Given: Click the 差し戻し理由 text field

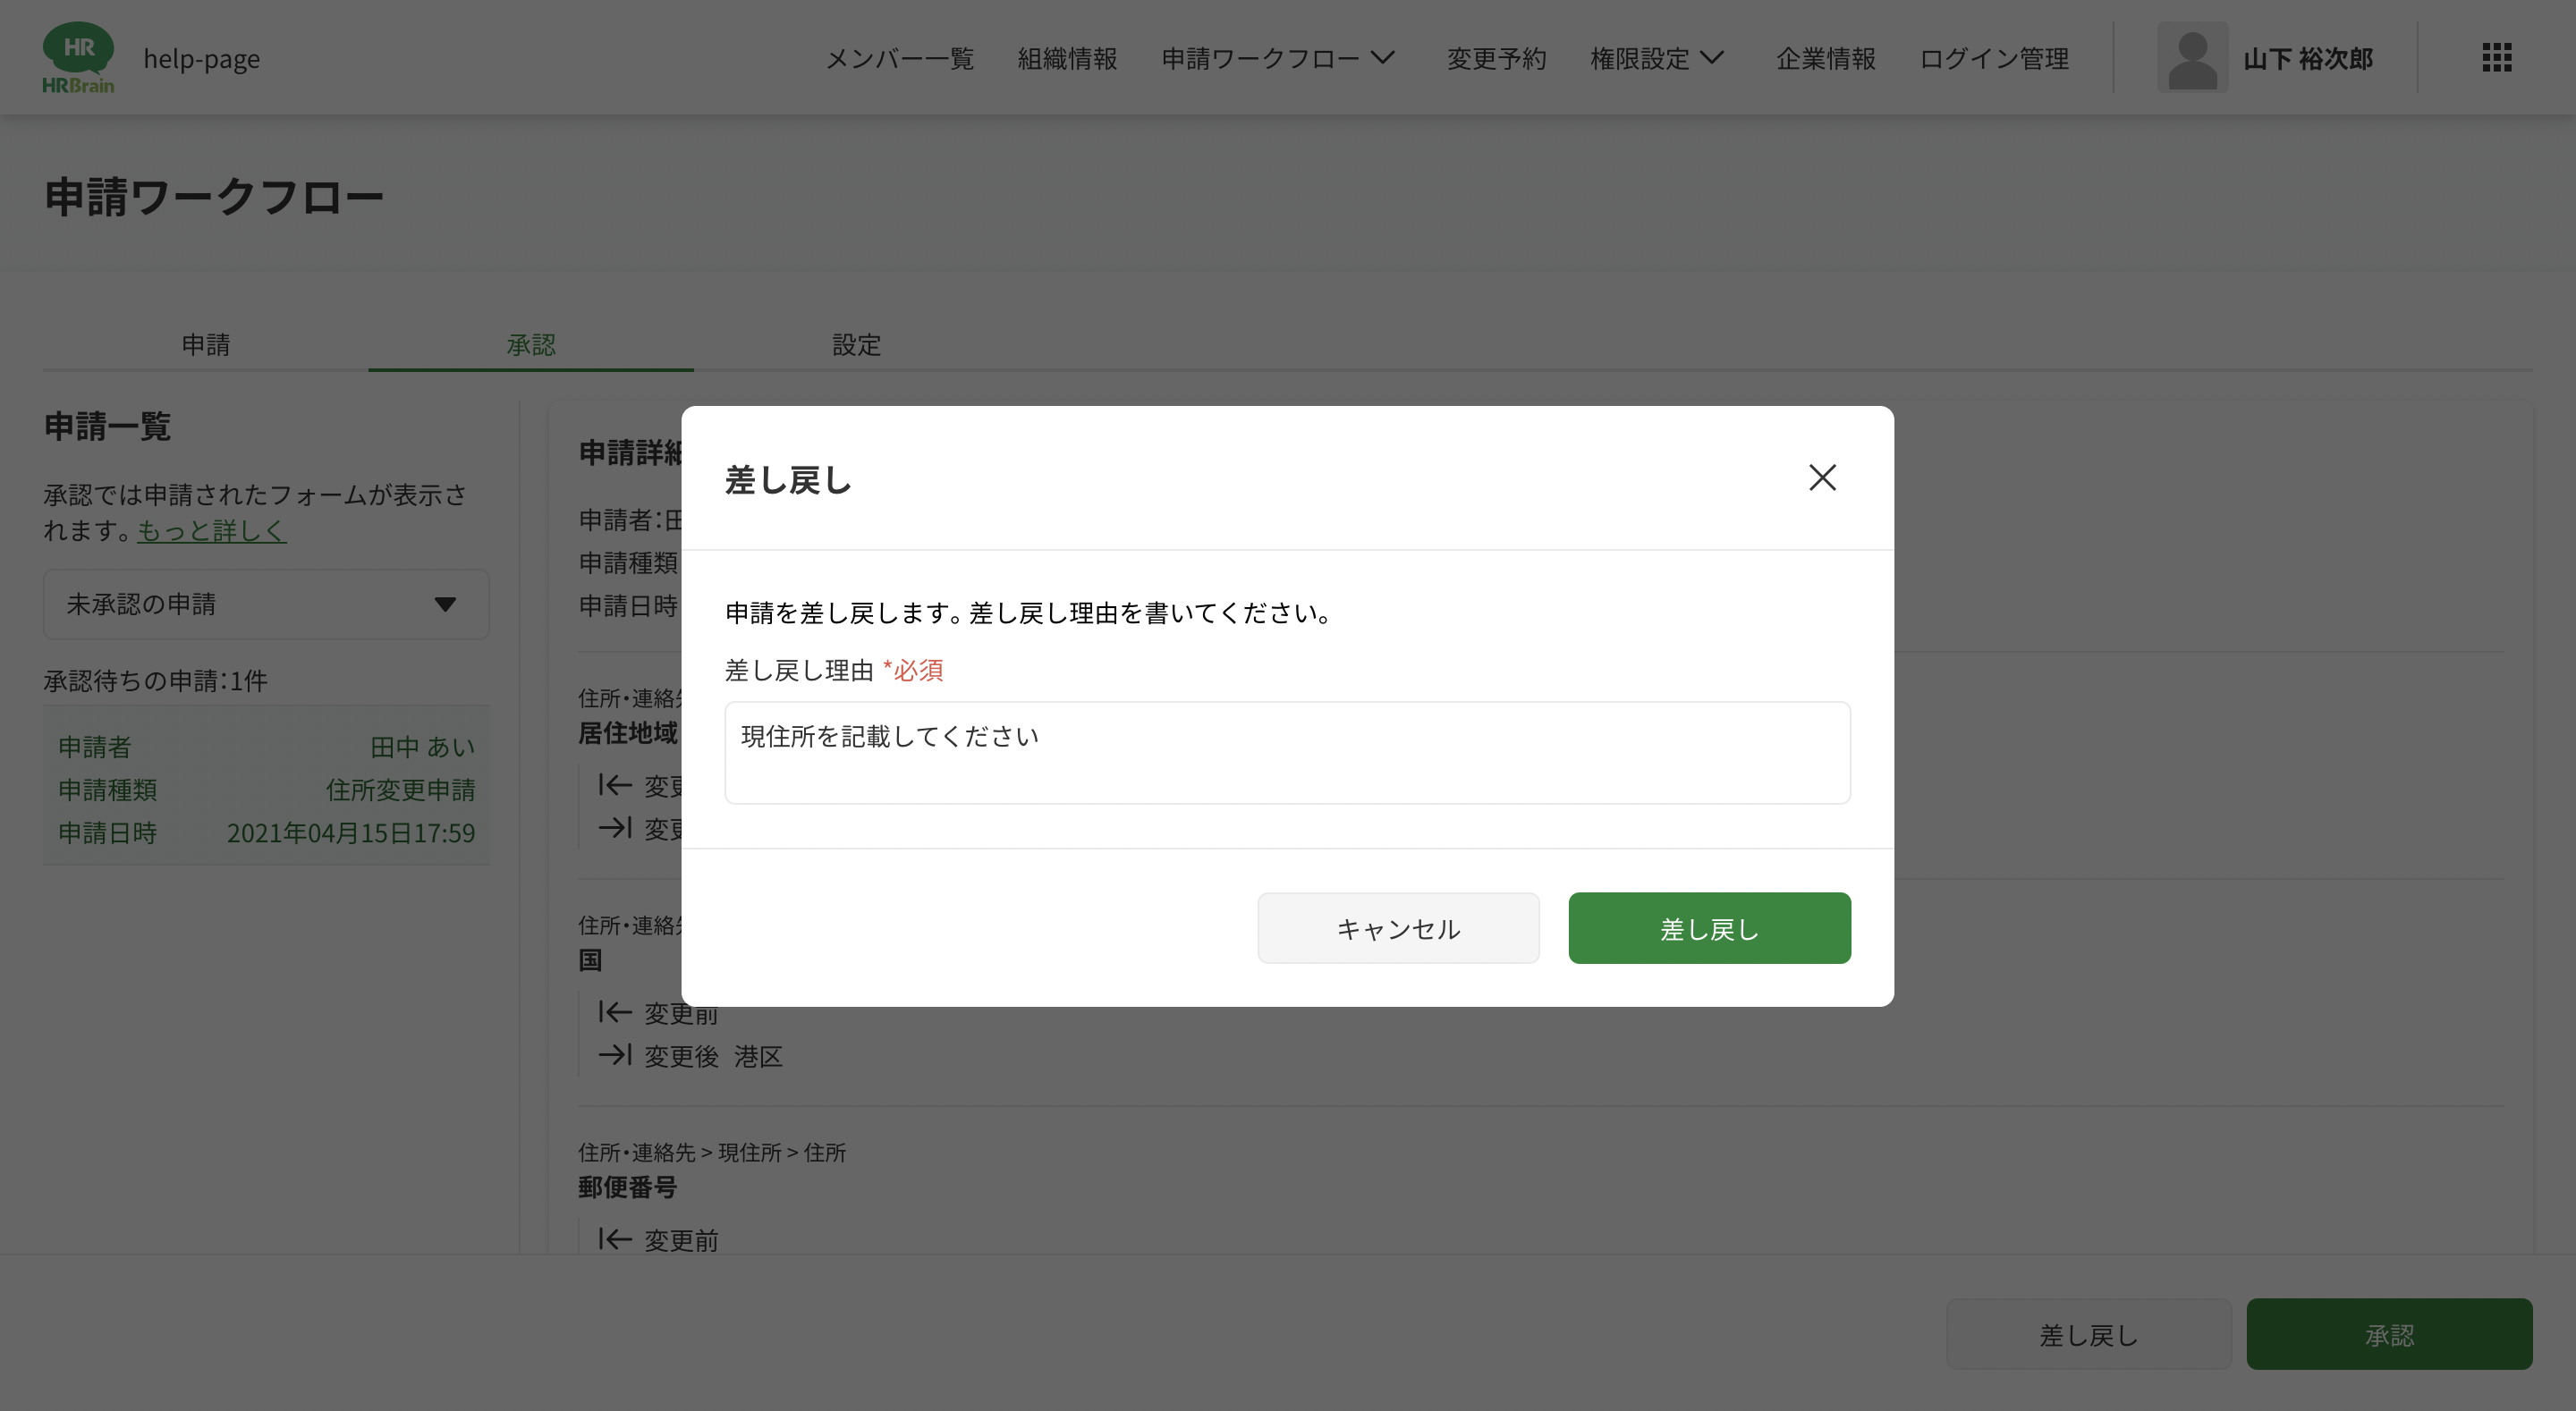Looking at the screenshot, I should point(1287,752).
